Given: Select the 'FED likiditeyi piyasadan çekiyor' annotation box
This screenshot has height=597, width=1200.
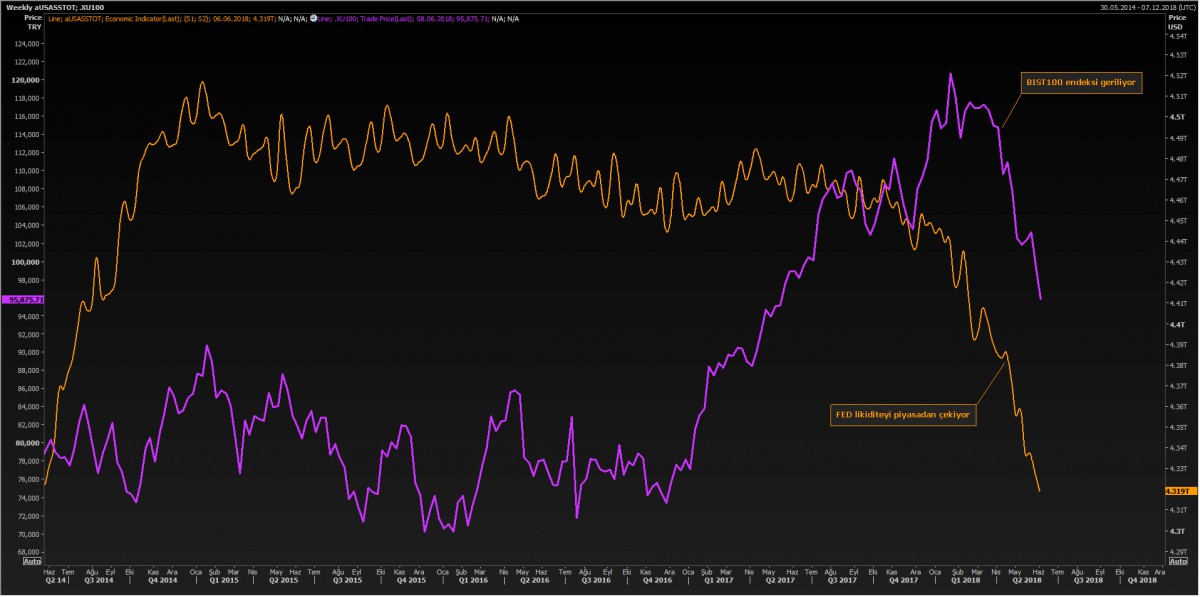Looking at the screenshot, I should 903,413.
